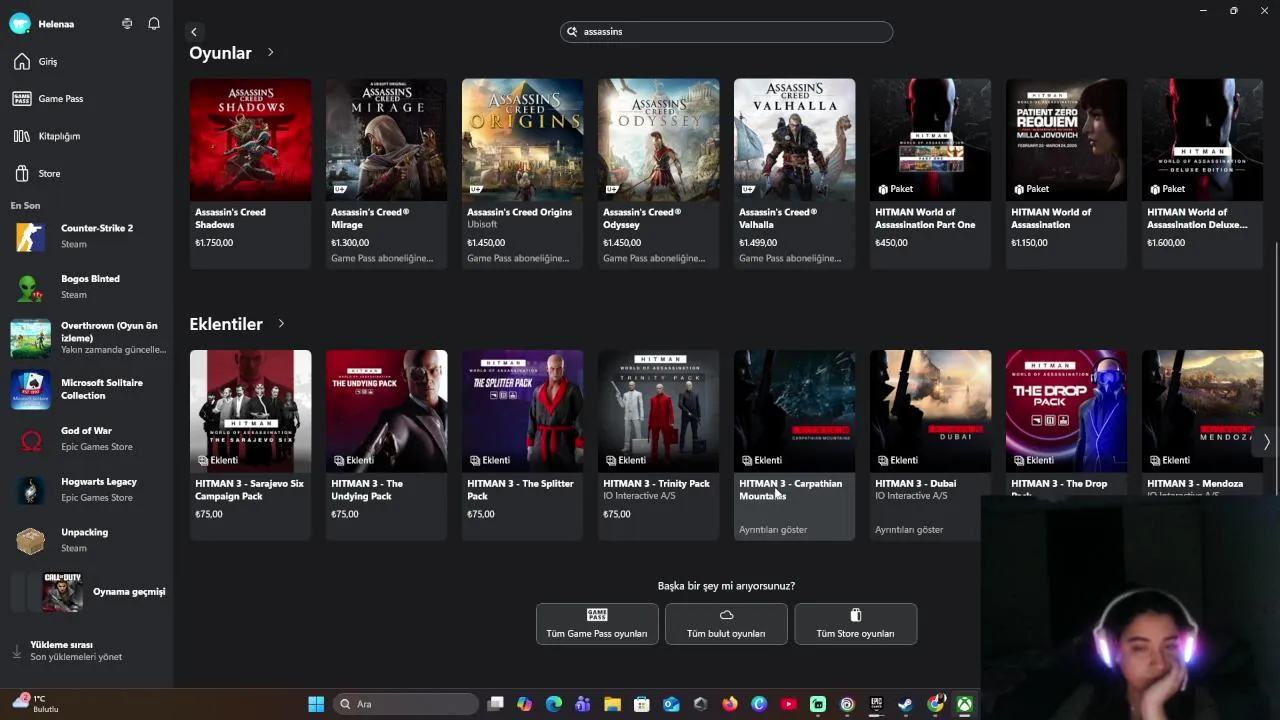Image resolution: width=1280 pixels, height=720 pixels.
Task: Open Bogos Binted in recent list
Action: (86, 287)
